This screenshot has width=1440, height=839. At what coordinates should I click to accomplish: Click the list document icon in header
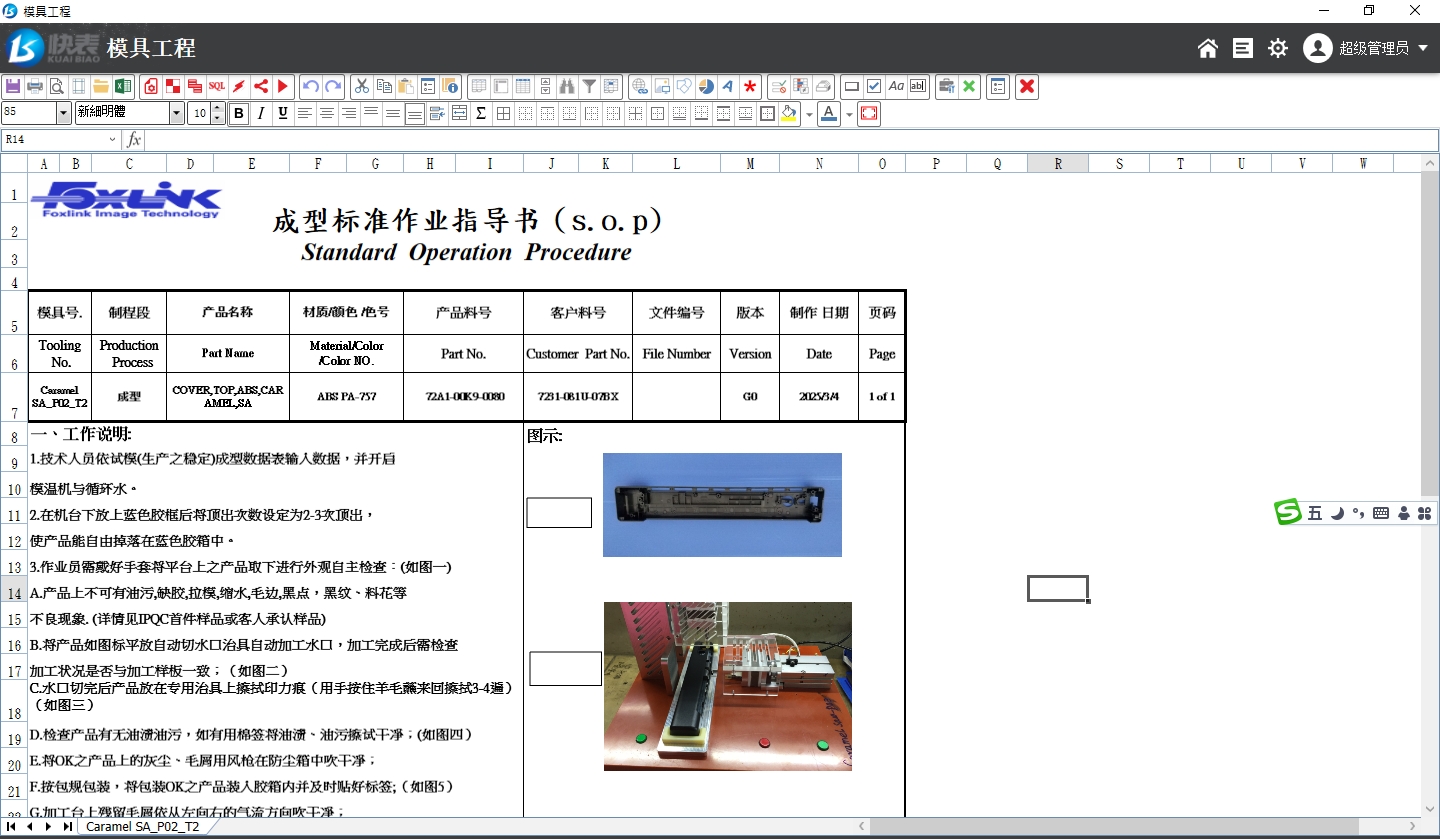(x=1243, y=48)
